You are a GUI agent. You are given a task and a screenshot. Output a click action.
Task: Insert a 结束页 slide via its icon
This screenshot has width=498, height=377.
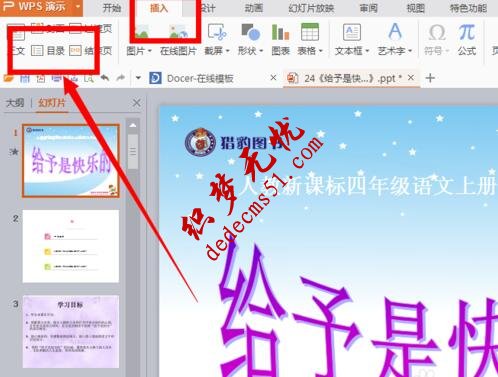tap(75, 51)
